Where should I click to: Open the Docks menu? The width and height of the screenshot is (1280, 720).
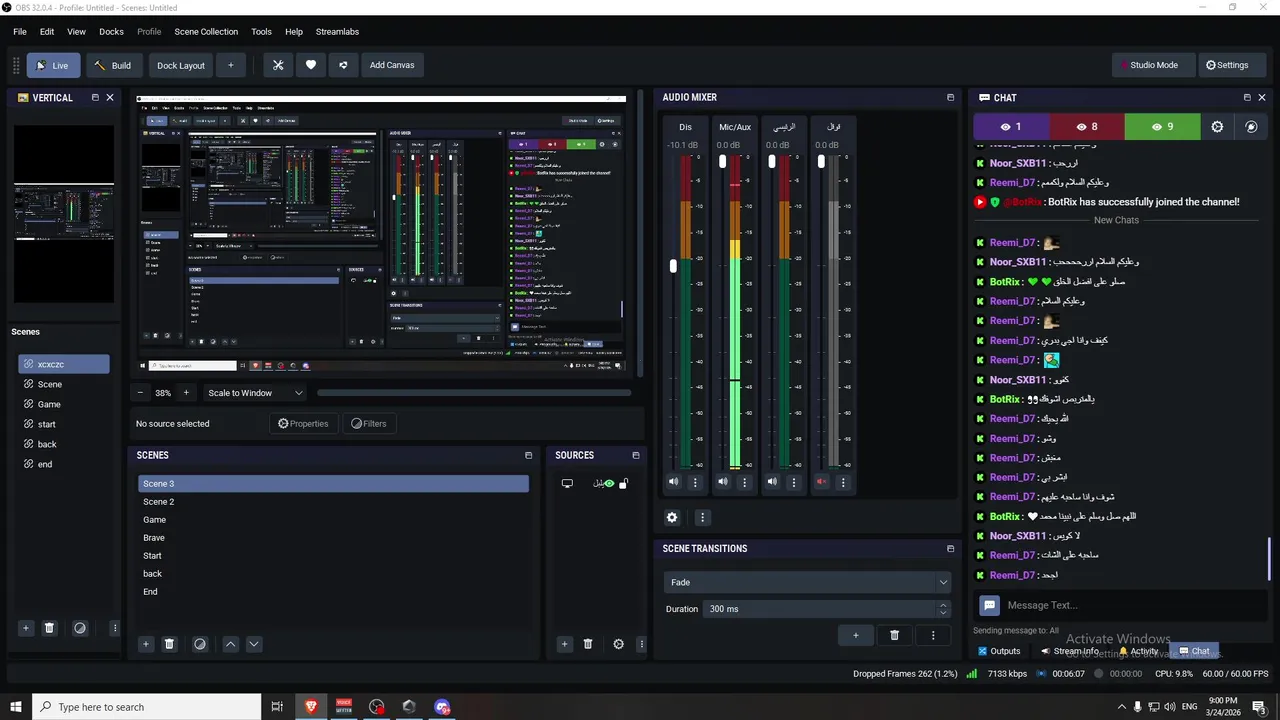click(111, 32)
